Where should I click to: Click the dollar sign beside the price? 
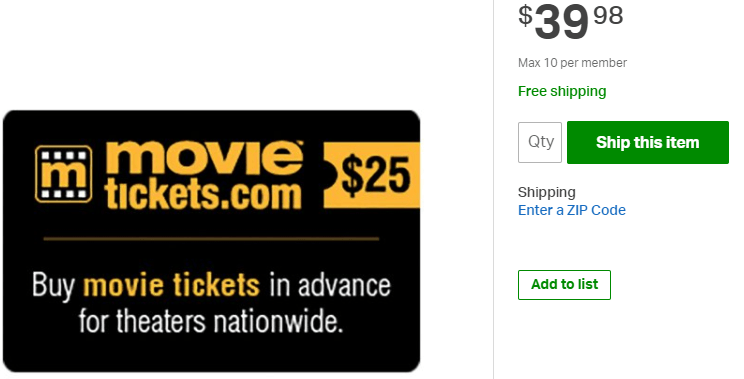525,15
